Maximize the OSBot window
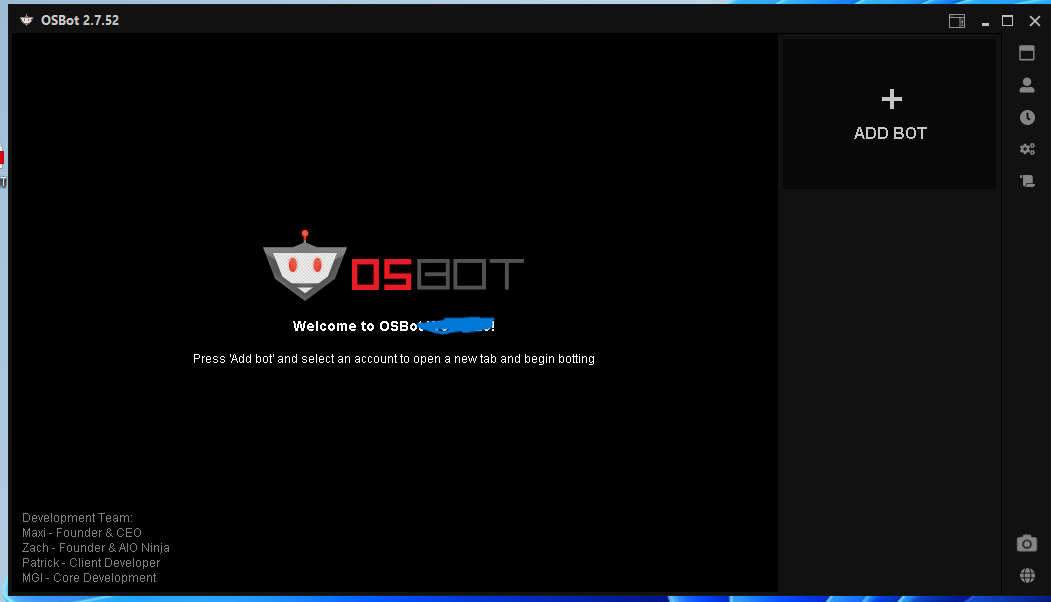The height and width of the screenshot is (602, 1051). tap(1008, 20)
